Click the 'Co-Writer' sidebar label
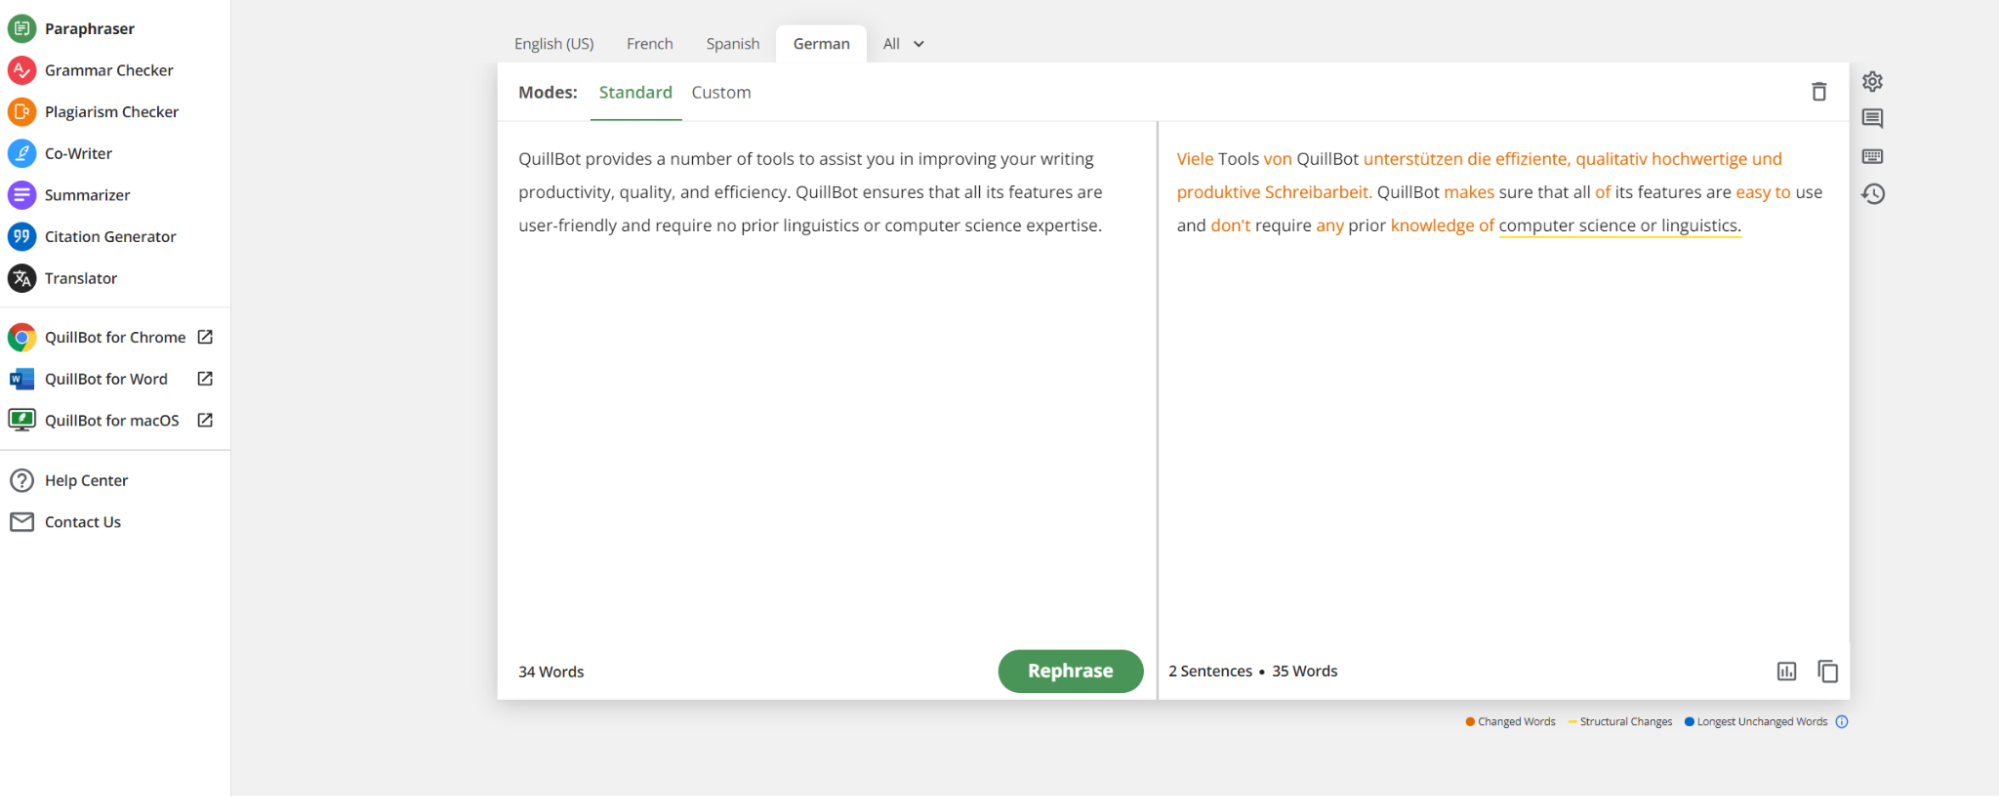1999x797 pixels. click(x=78, y=153)
